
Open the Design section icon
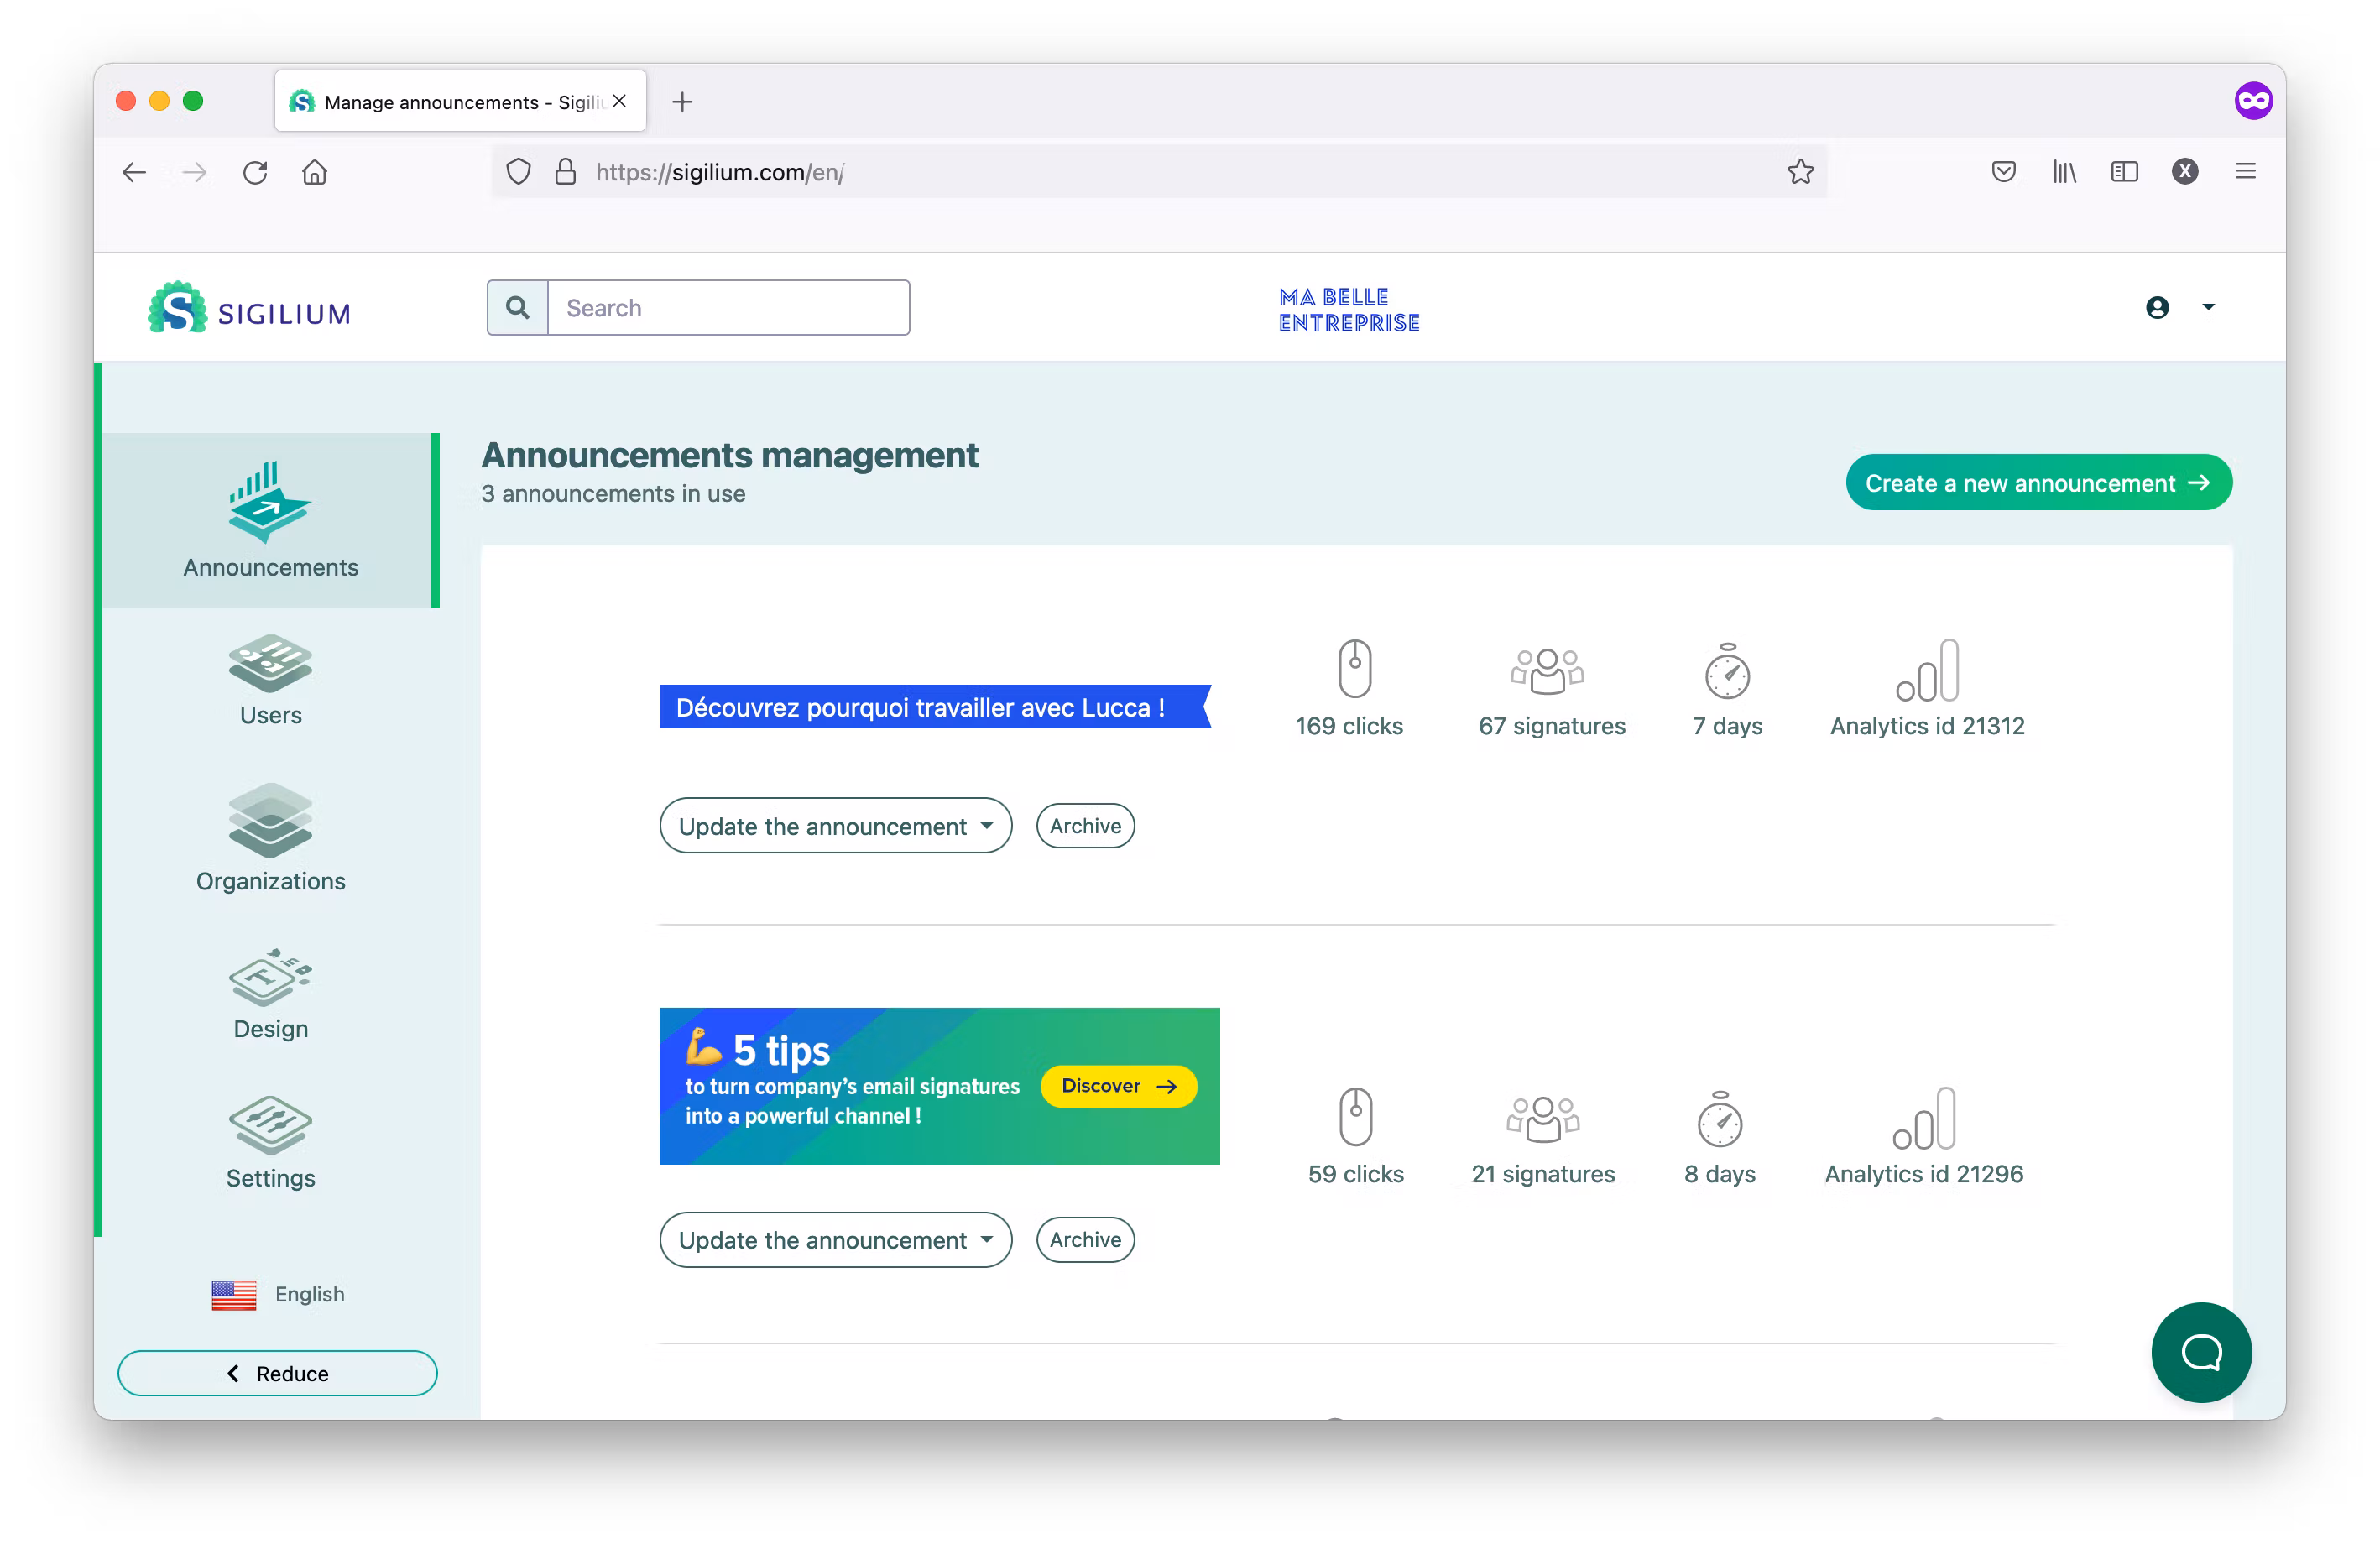(270, 977)
